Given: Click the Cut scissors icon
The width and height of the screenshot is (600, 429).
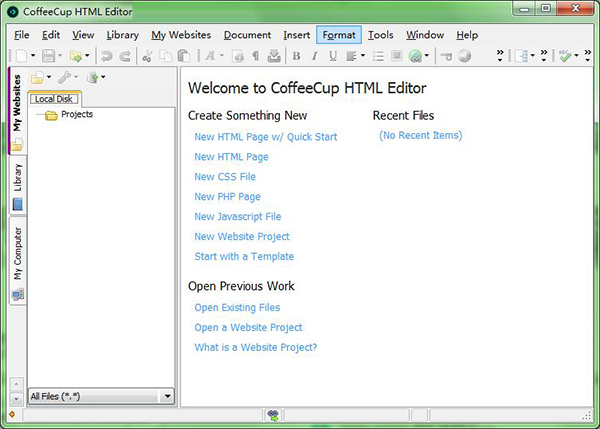Looking at the screenshot, I should 147,56.
